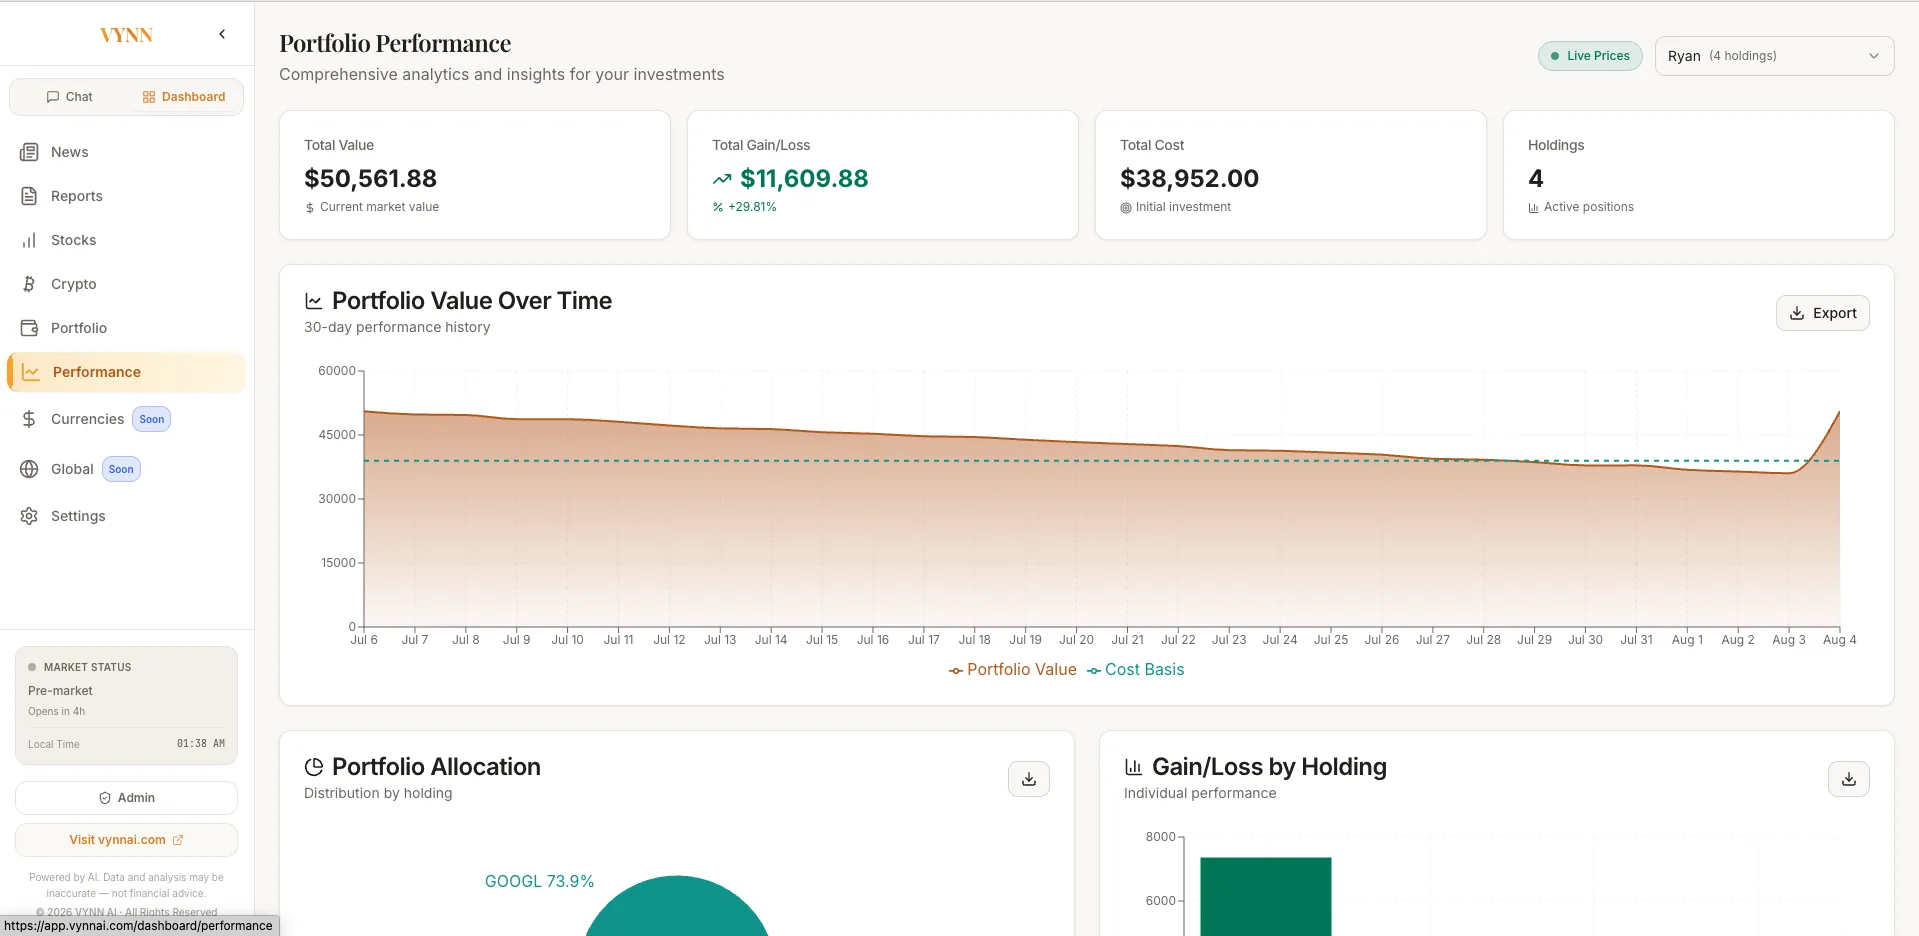Viewport: 1919px width, 936px height.
Task: Click the 'Opens in 4h' text
Action: [x=56, y=712]
